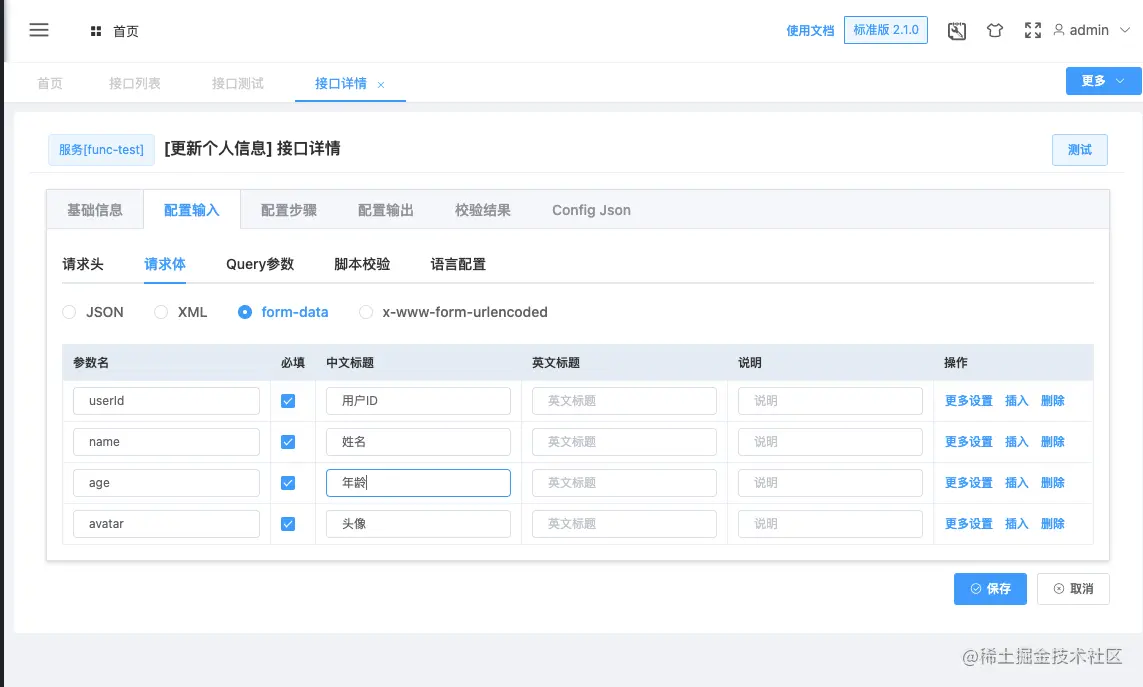Open 更多设置 for userId row
Image resolution: width=1143 pixels, height=687 pixels.
969,401
